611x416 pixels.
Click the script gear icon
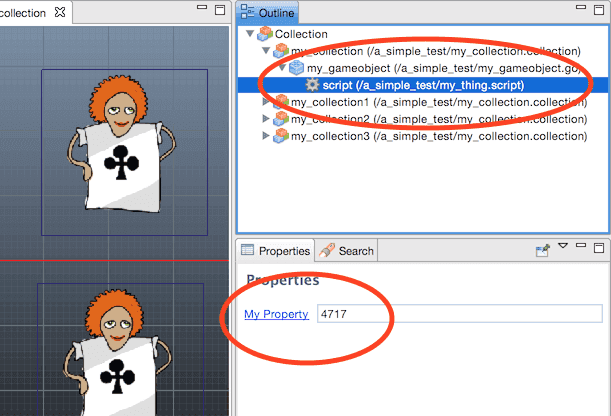[x=311, y=85]
